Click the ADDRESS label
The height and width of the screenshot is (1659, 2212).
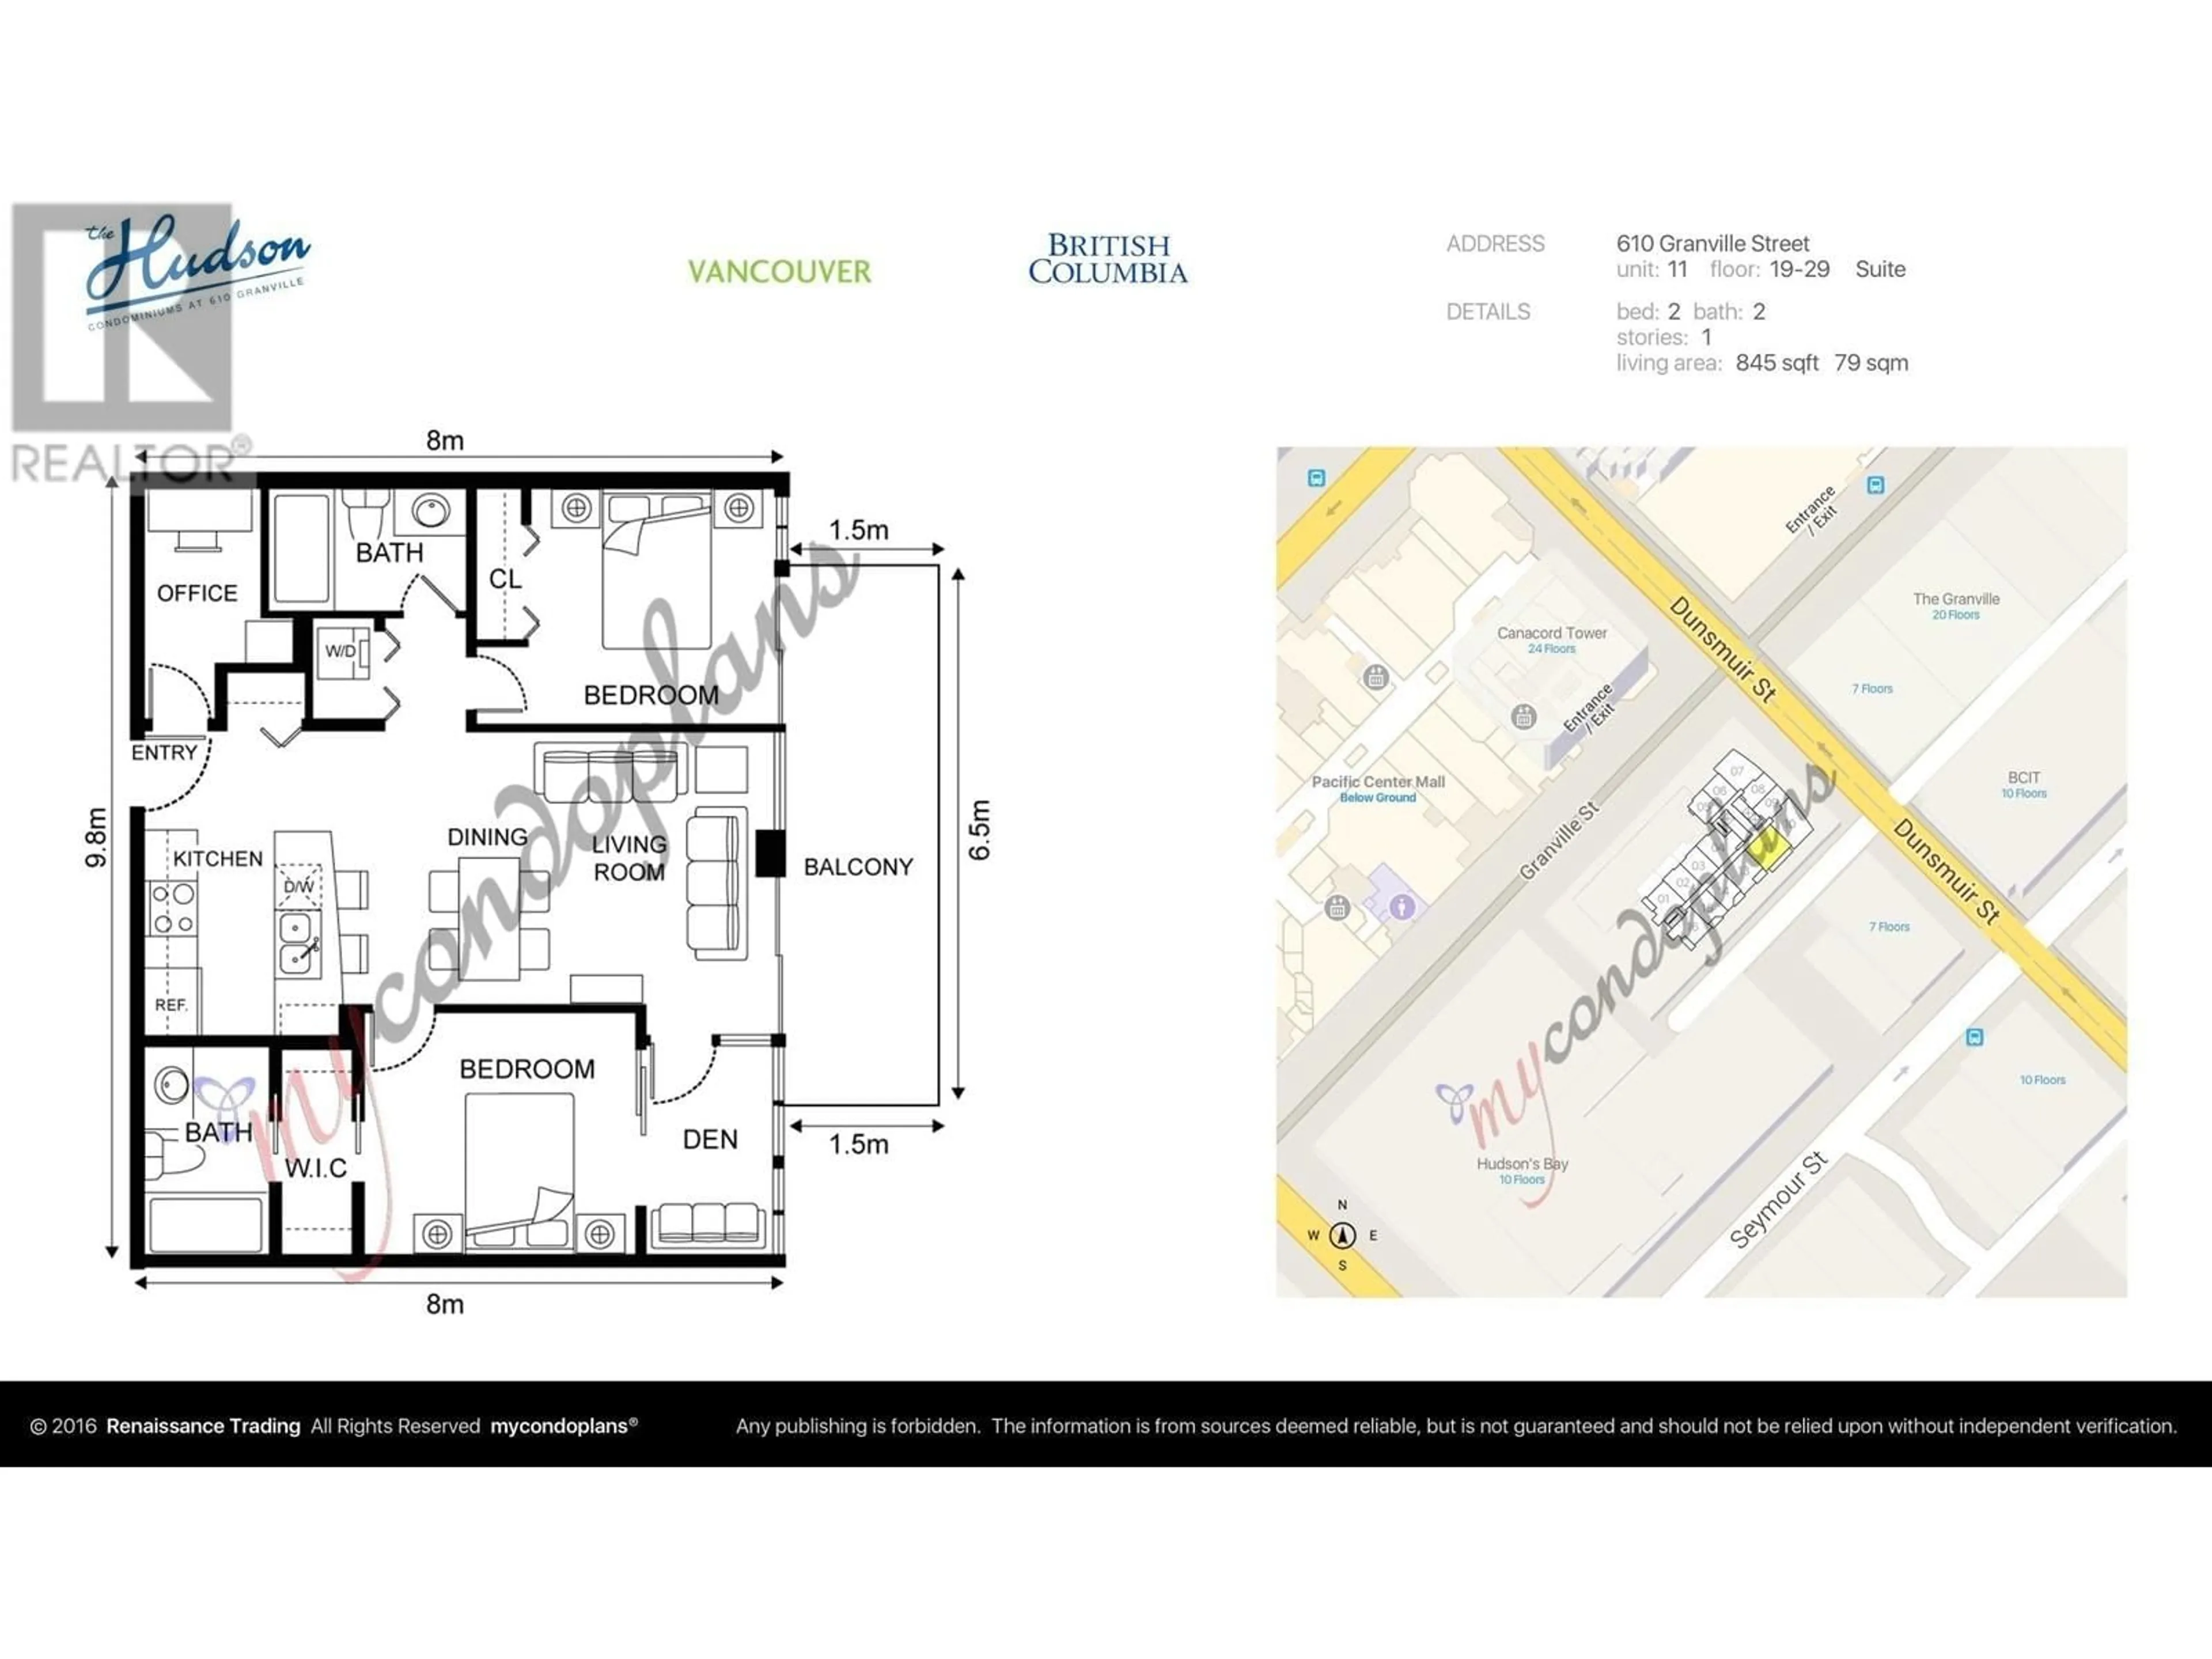(1495, 243)
